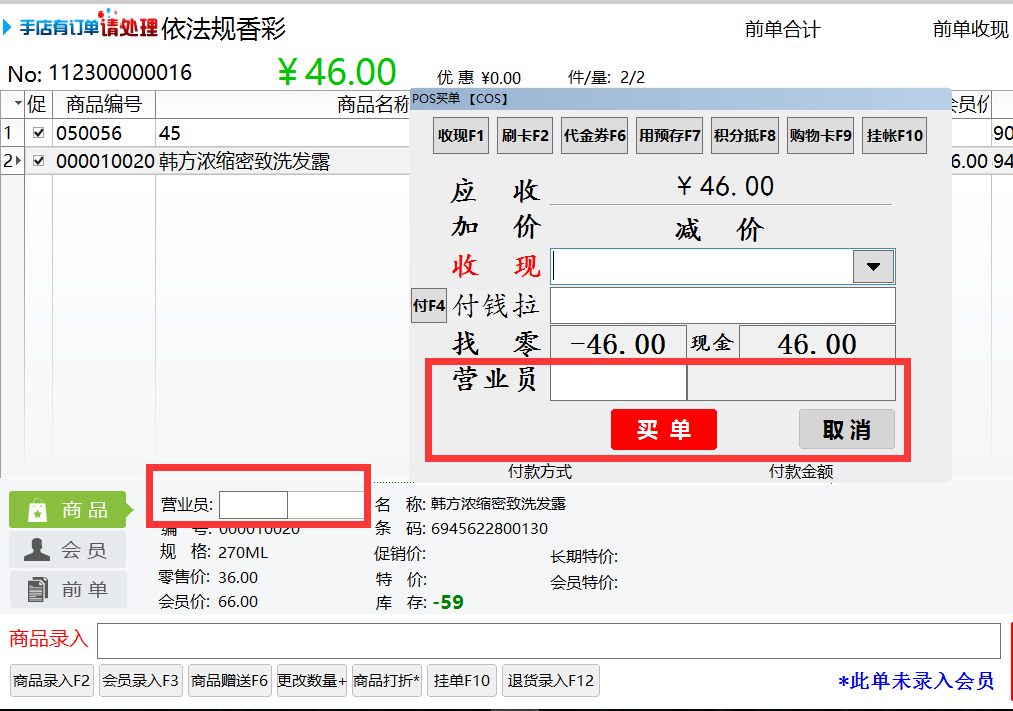1013x711 pixels.
Task: Click the 商品编号 column header
Action: point(103,105)
